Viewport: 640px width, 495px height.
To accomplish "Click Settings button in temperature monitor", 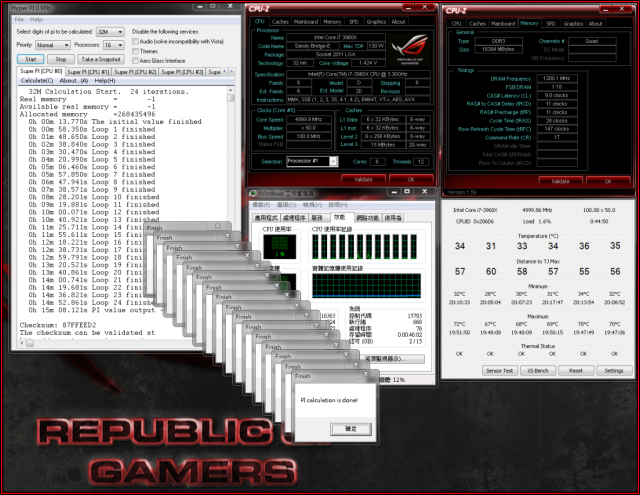I will (613, 371).
